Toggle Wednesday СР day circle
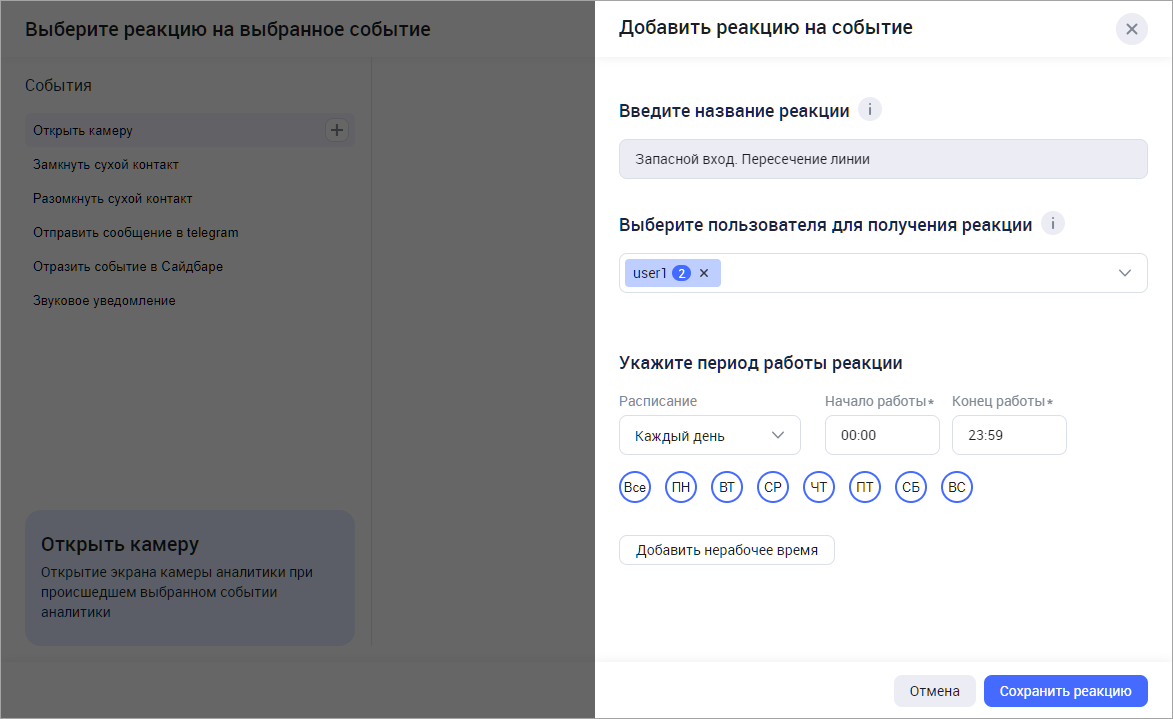The width and height of the screenshot is (1173, 719). click(x=773, y=488)
